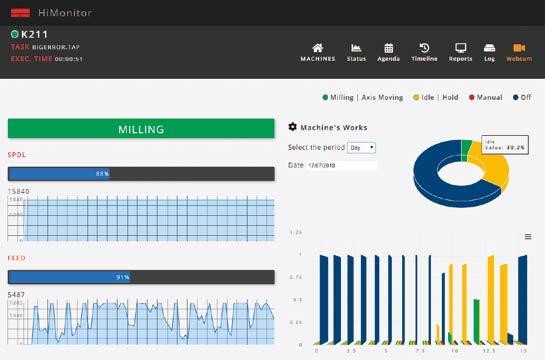Toggle the Off legend item
This screenshot has height=360, width=545.
522,98
